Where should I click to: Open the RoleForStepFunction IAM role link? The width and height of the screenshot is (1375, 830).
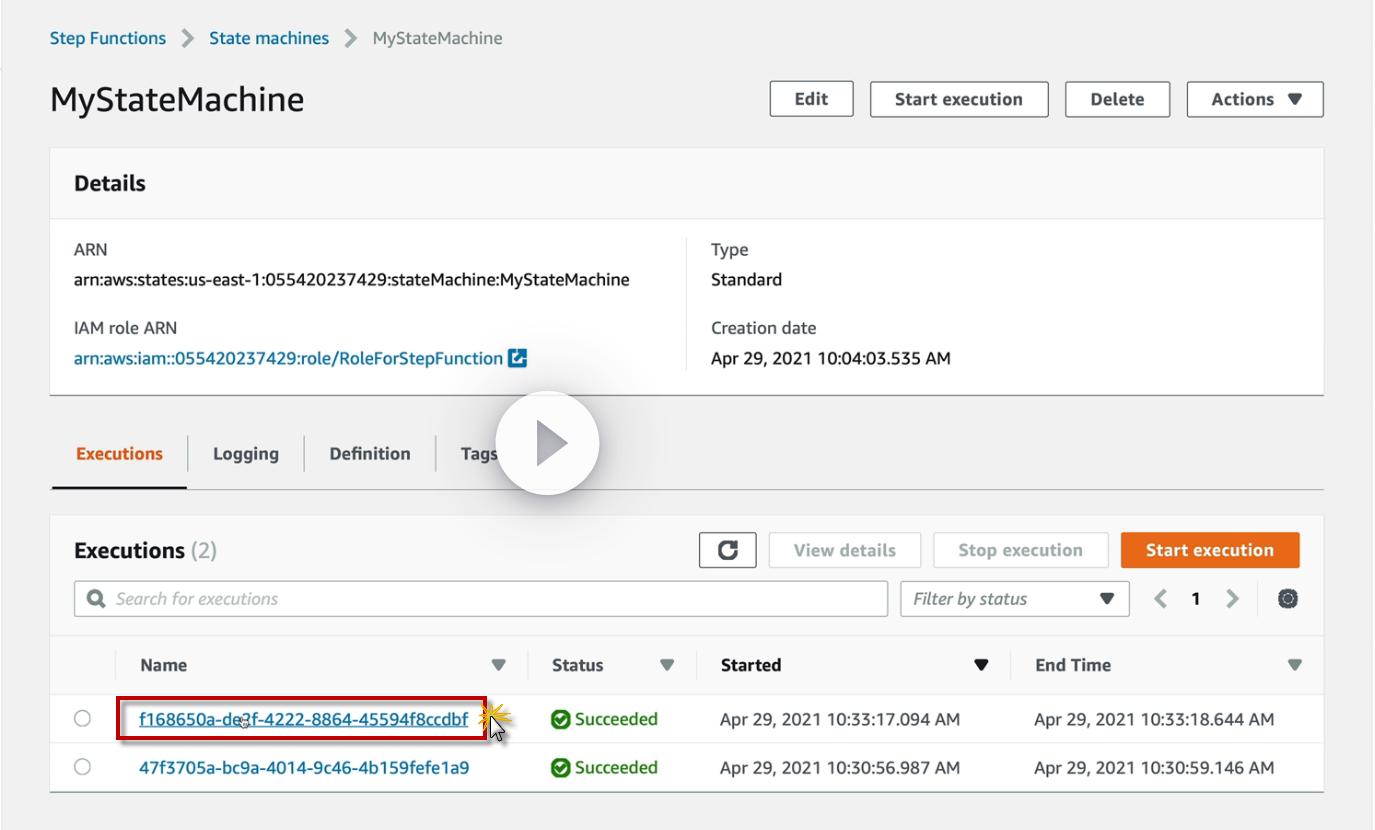click(x=288, y=358)
